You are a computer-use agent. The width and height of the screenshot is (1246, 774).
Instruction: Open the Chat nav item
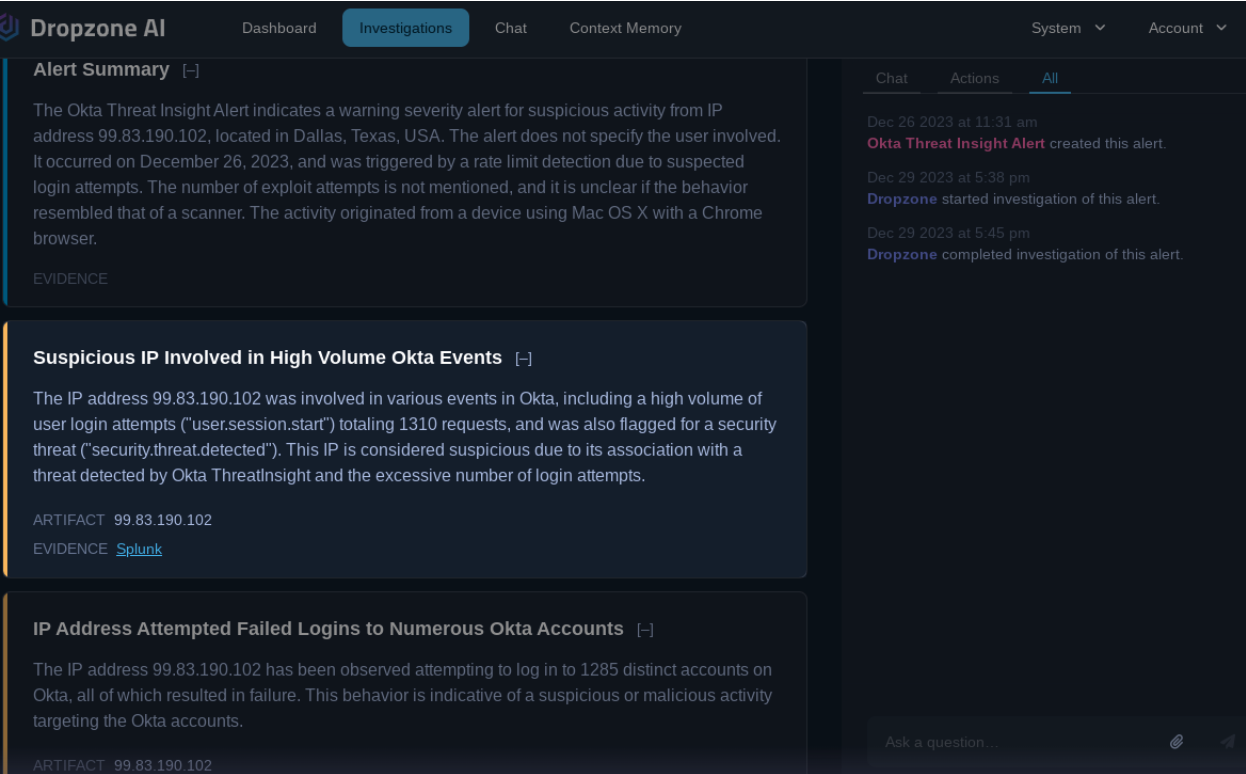511,28
